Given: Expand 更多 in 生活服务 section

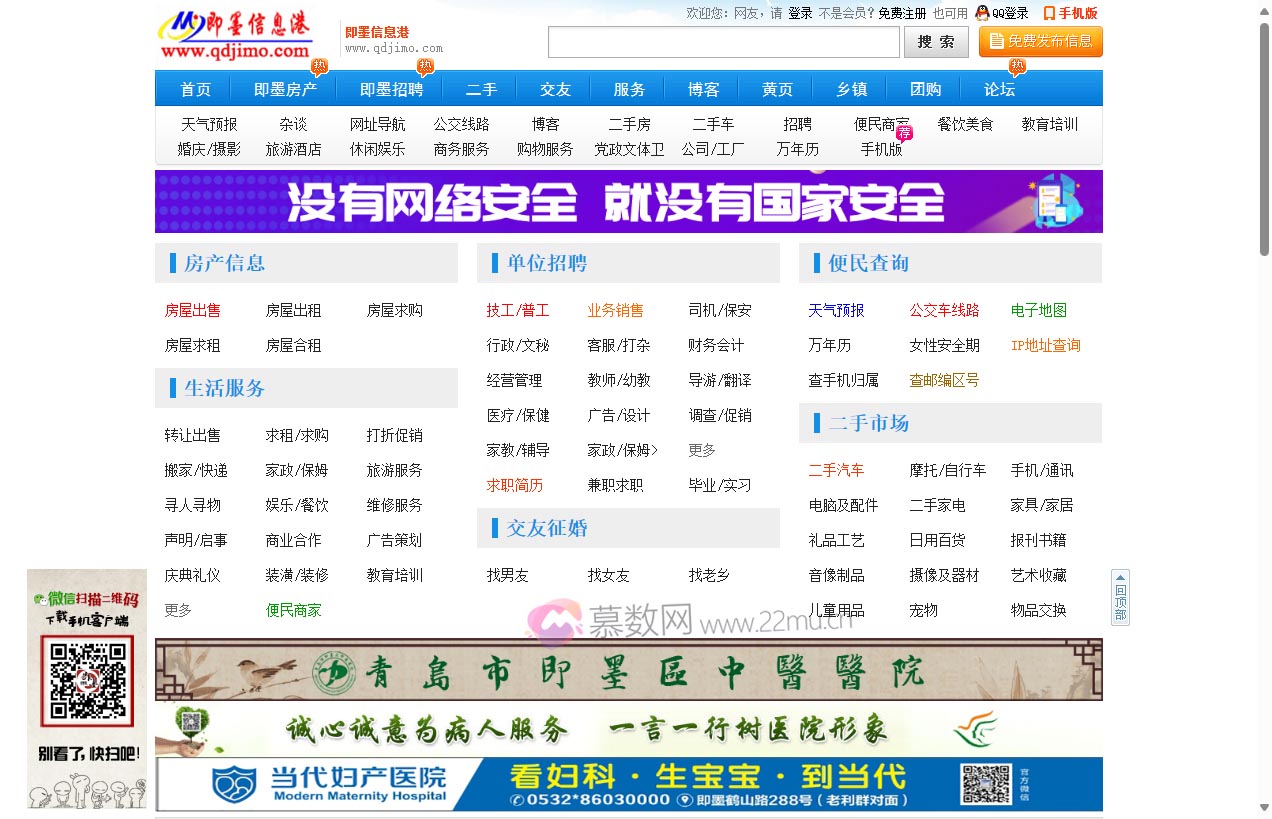Looking at the screenshot, I should [177, 609].
